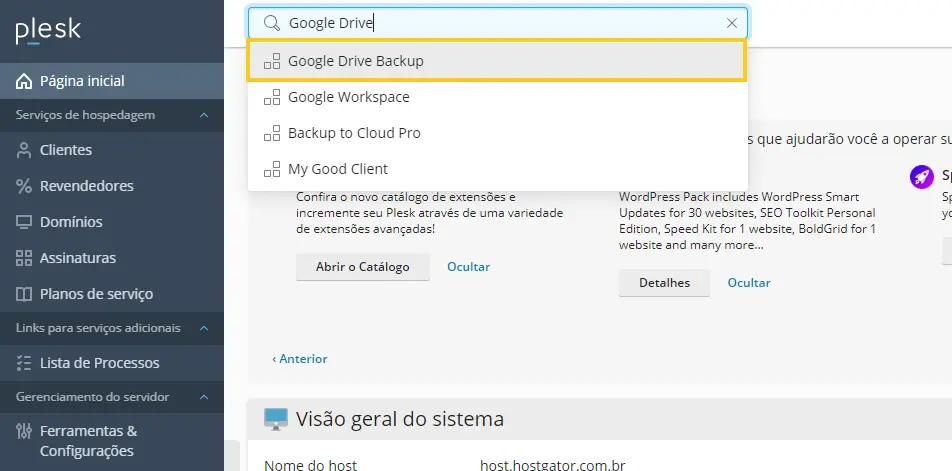The height and width of the screenshot is (471, 952).
Task: Collapse Serviços de hospedagem section
Action: point(204,115)
